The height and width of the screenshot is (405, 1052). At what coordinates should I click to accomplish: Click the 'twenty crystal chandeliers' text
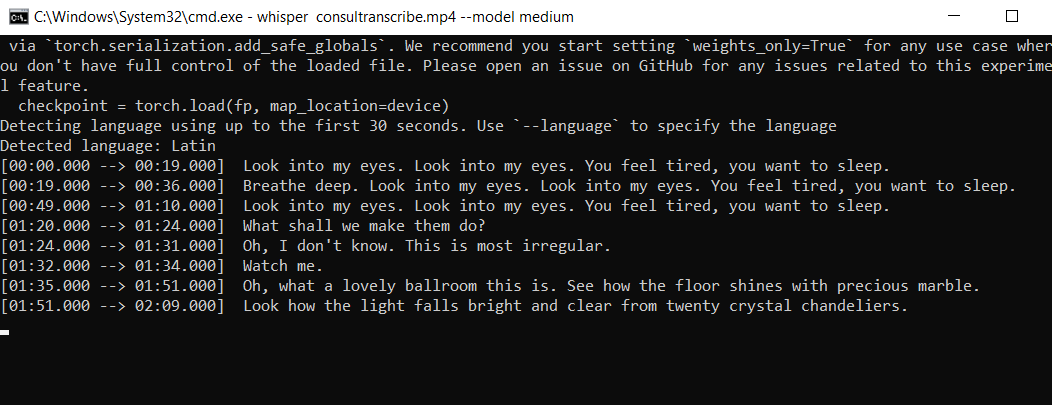coord(786,306)
